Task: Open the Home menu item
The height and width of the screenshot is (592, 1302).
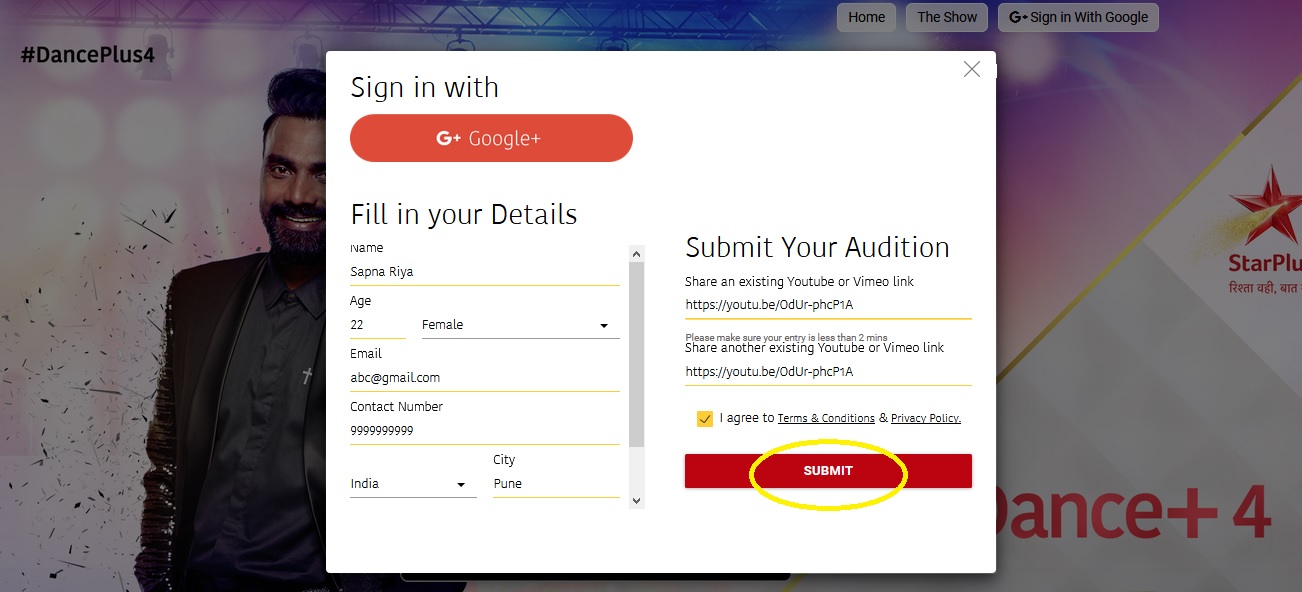Action: pos(866,17)
